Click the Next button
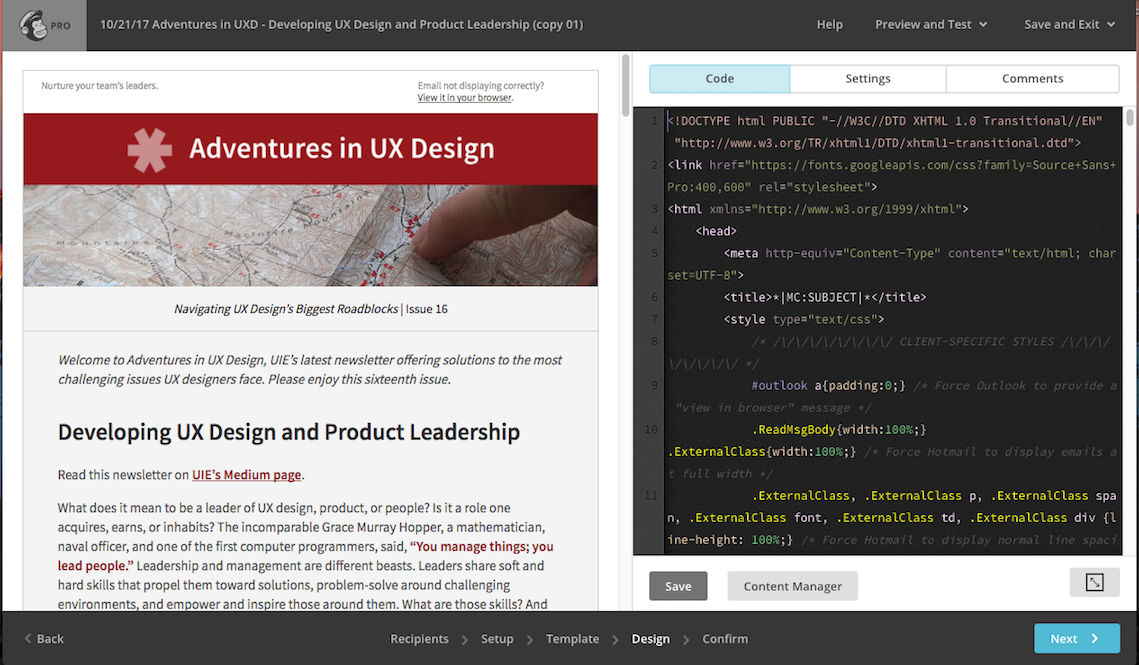 [x=1076, y=639]
